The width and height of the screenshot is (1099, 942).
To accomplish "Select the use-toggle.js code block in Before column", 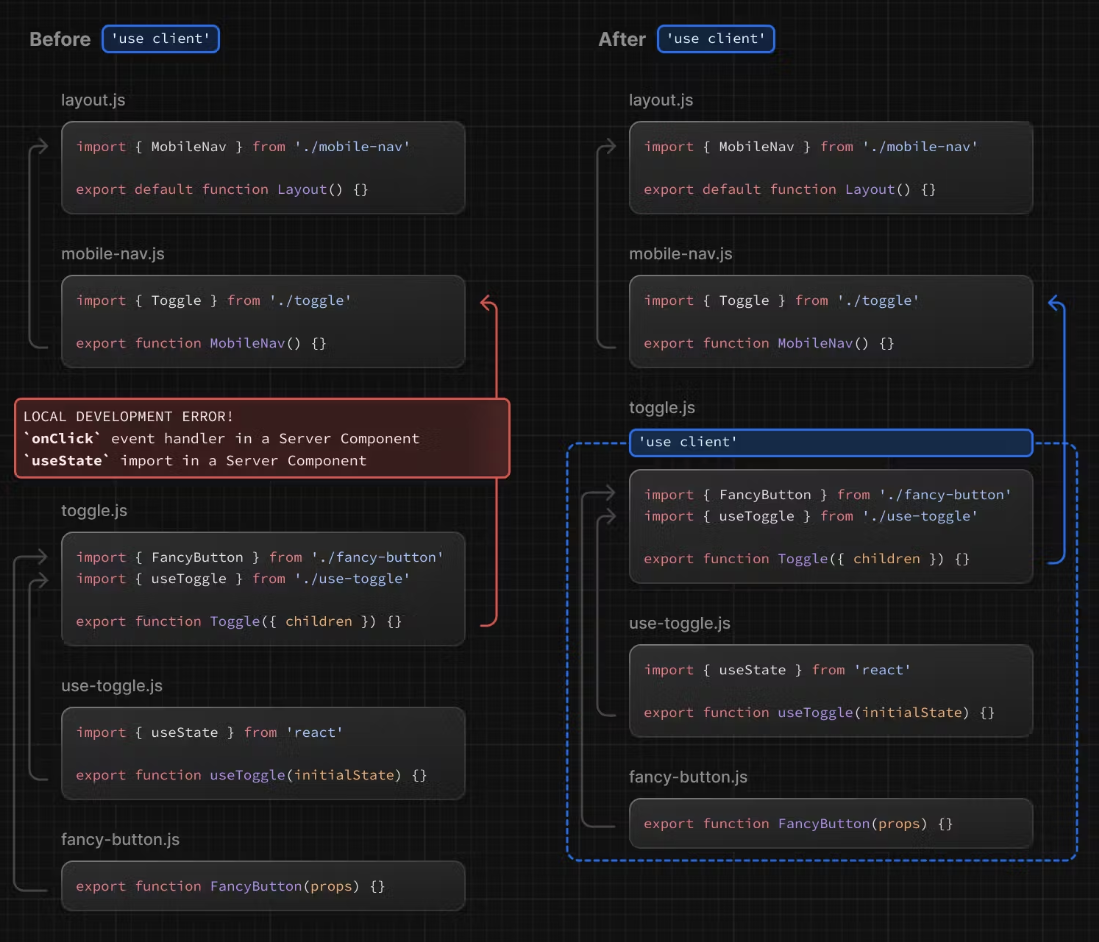I will (263, 754).
